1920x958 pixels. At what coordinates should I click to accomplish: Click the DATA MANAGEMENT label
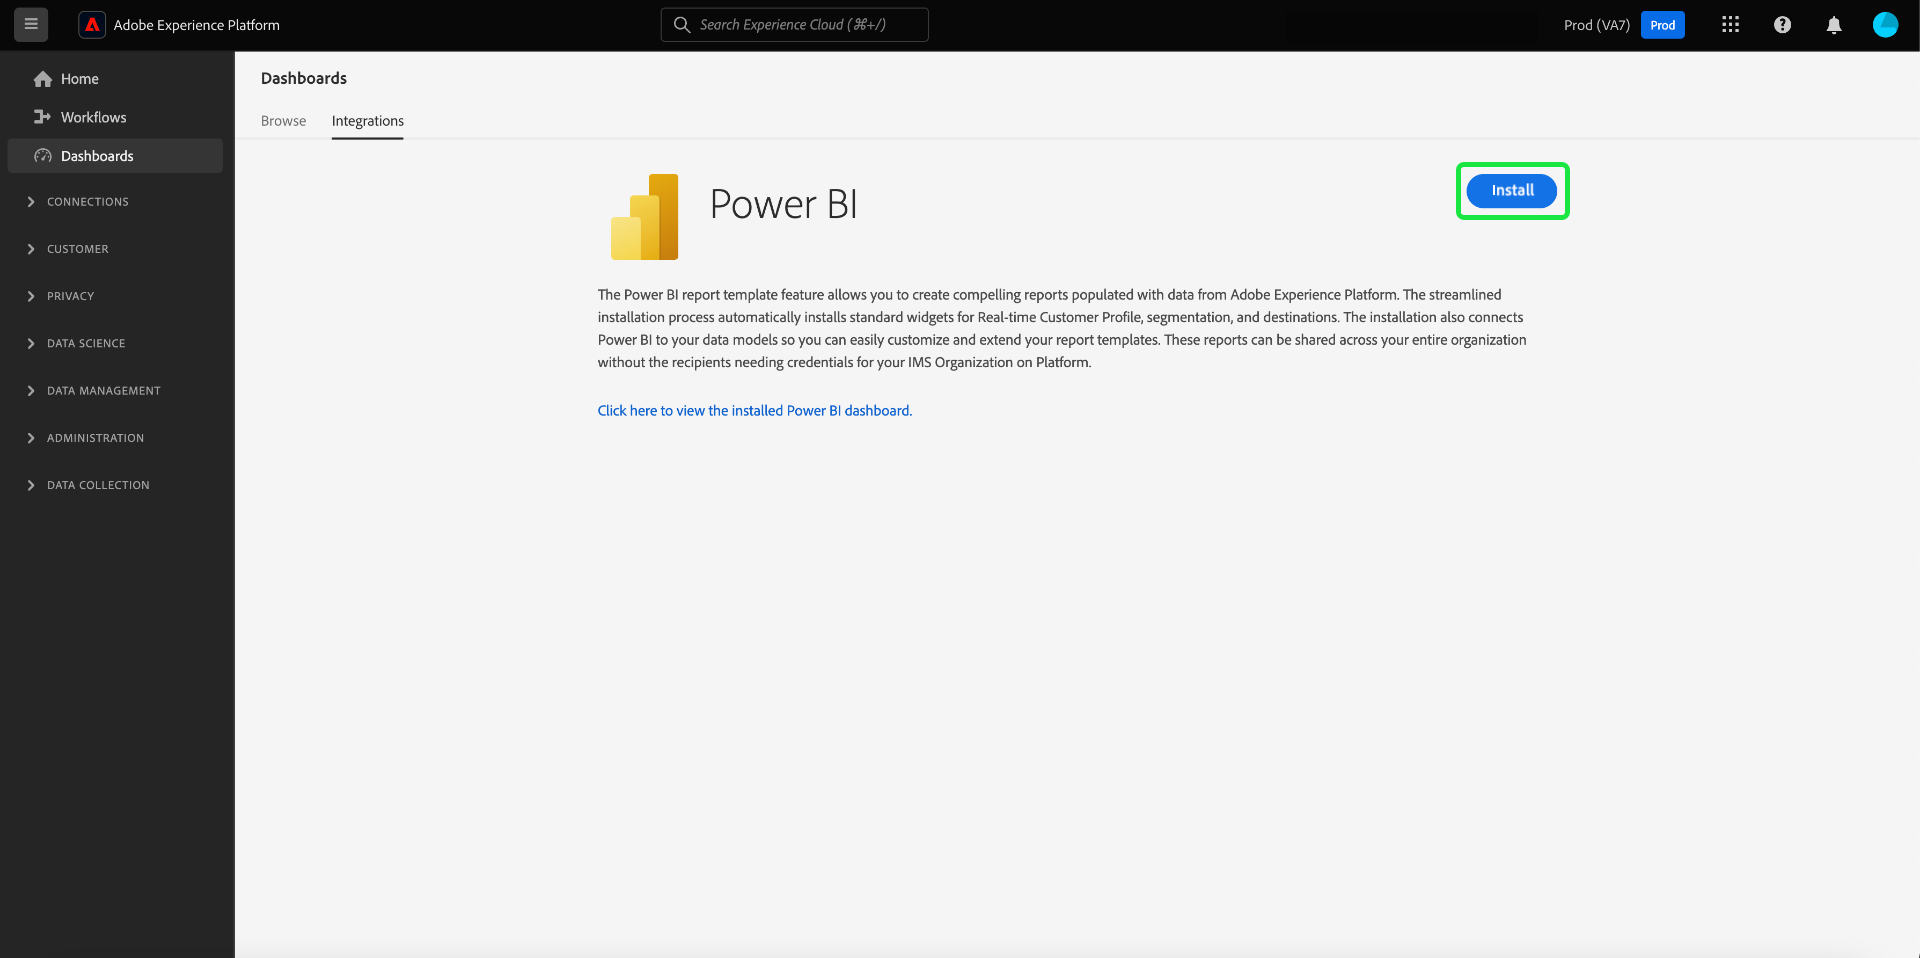pos(104,391)
